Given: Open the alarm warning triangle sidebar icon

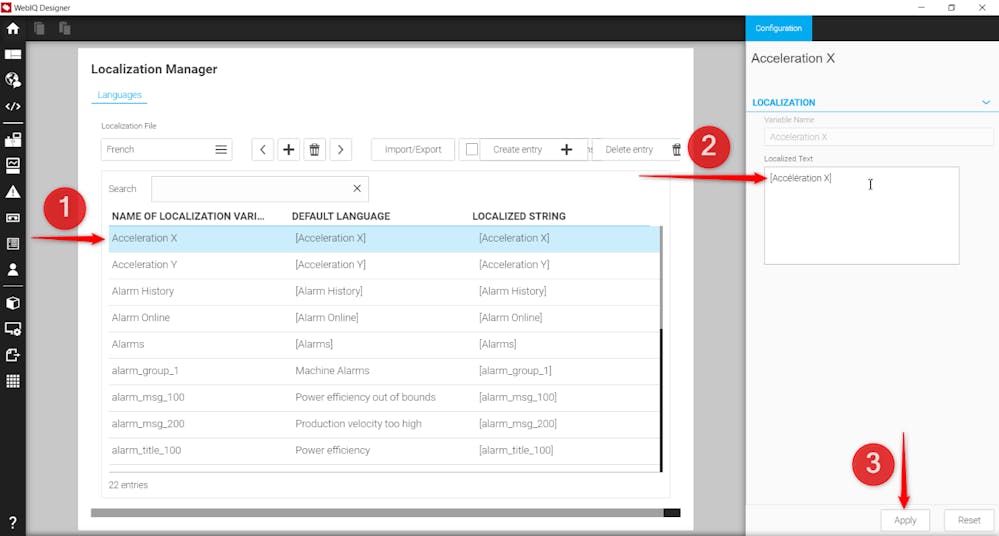Looking at the screenshot, I should pos(13,192).
